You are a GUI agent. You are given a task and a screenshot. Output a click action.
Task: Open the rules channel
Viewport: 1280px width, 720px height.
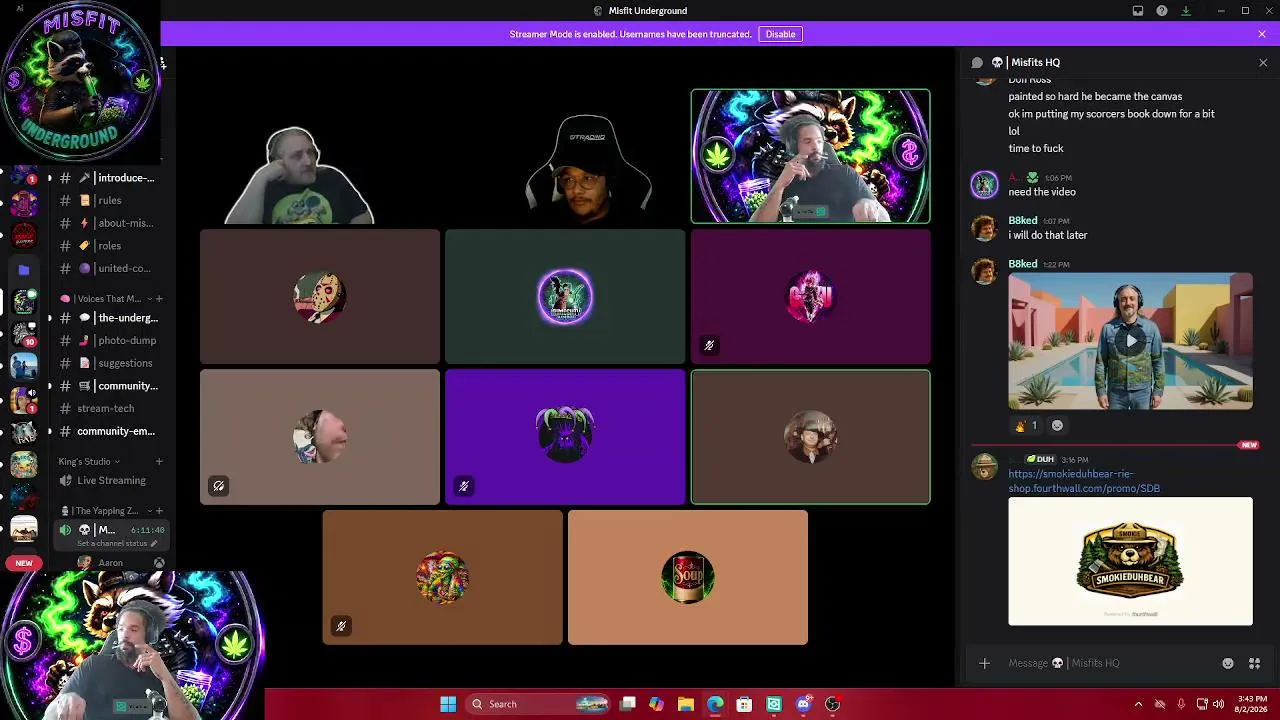109,200
